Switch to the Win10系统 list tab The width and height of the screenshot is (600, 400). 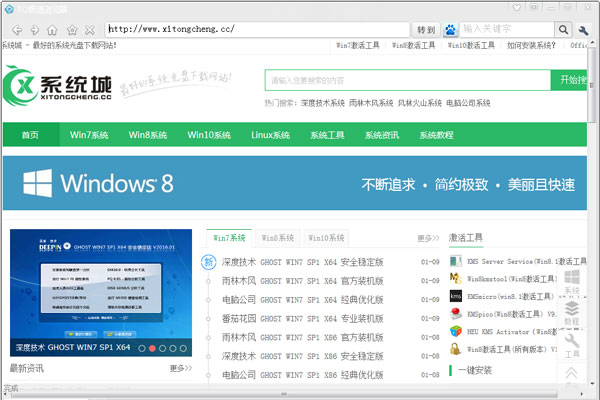tap(326, 238)
